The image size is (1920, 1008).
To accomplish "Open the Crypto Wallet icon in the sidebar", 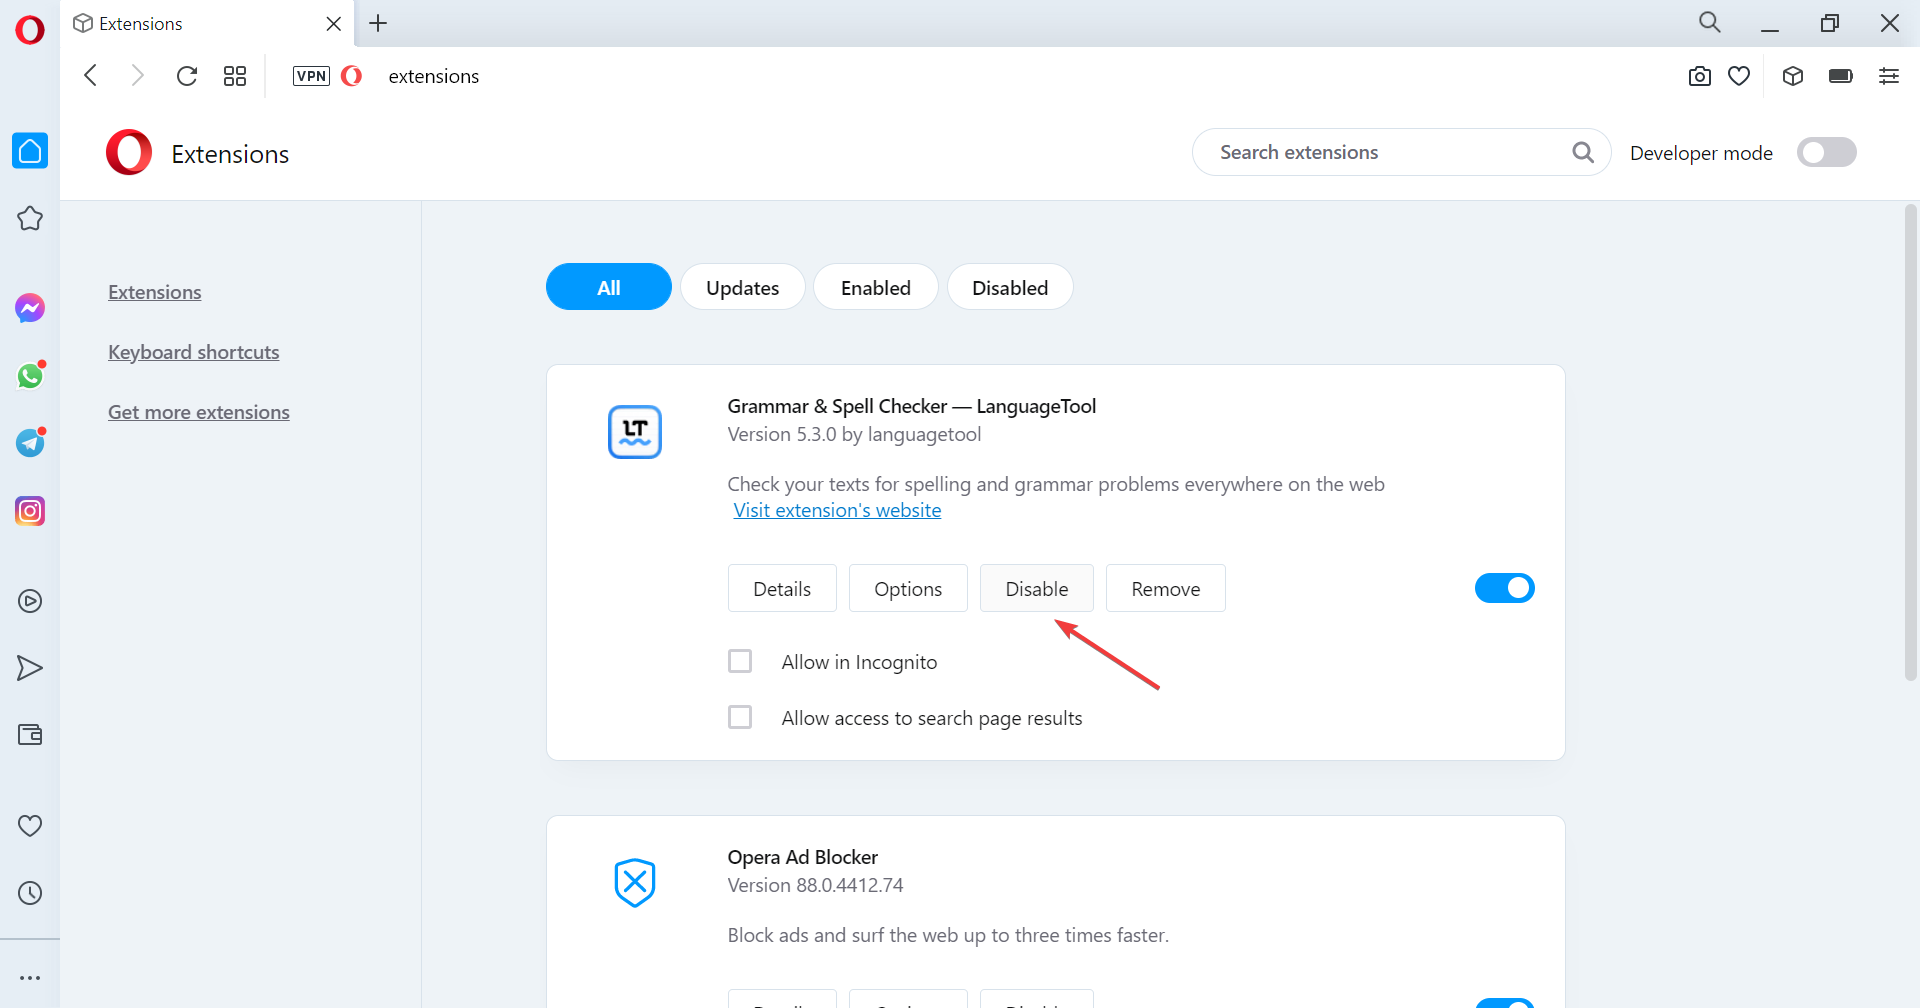I will (x=30, y=735).
